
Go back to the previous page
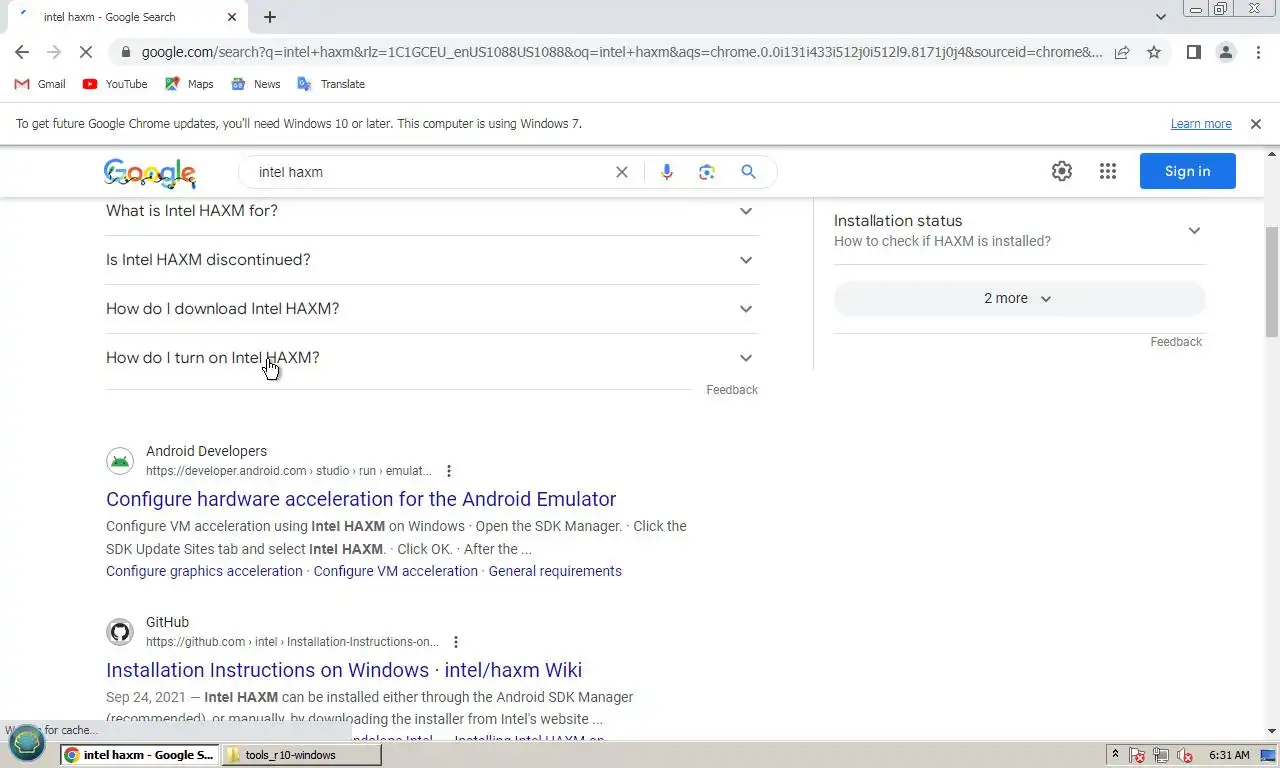(22, 52)
